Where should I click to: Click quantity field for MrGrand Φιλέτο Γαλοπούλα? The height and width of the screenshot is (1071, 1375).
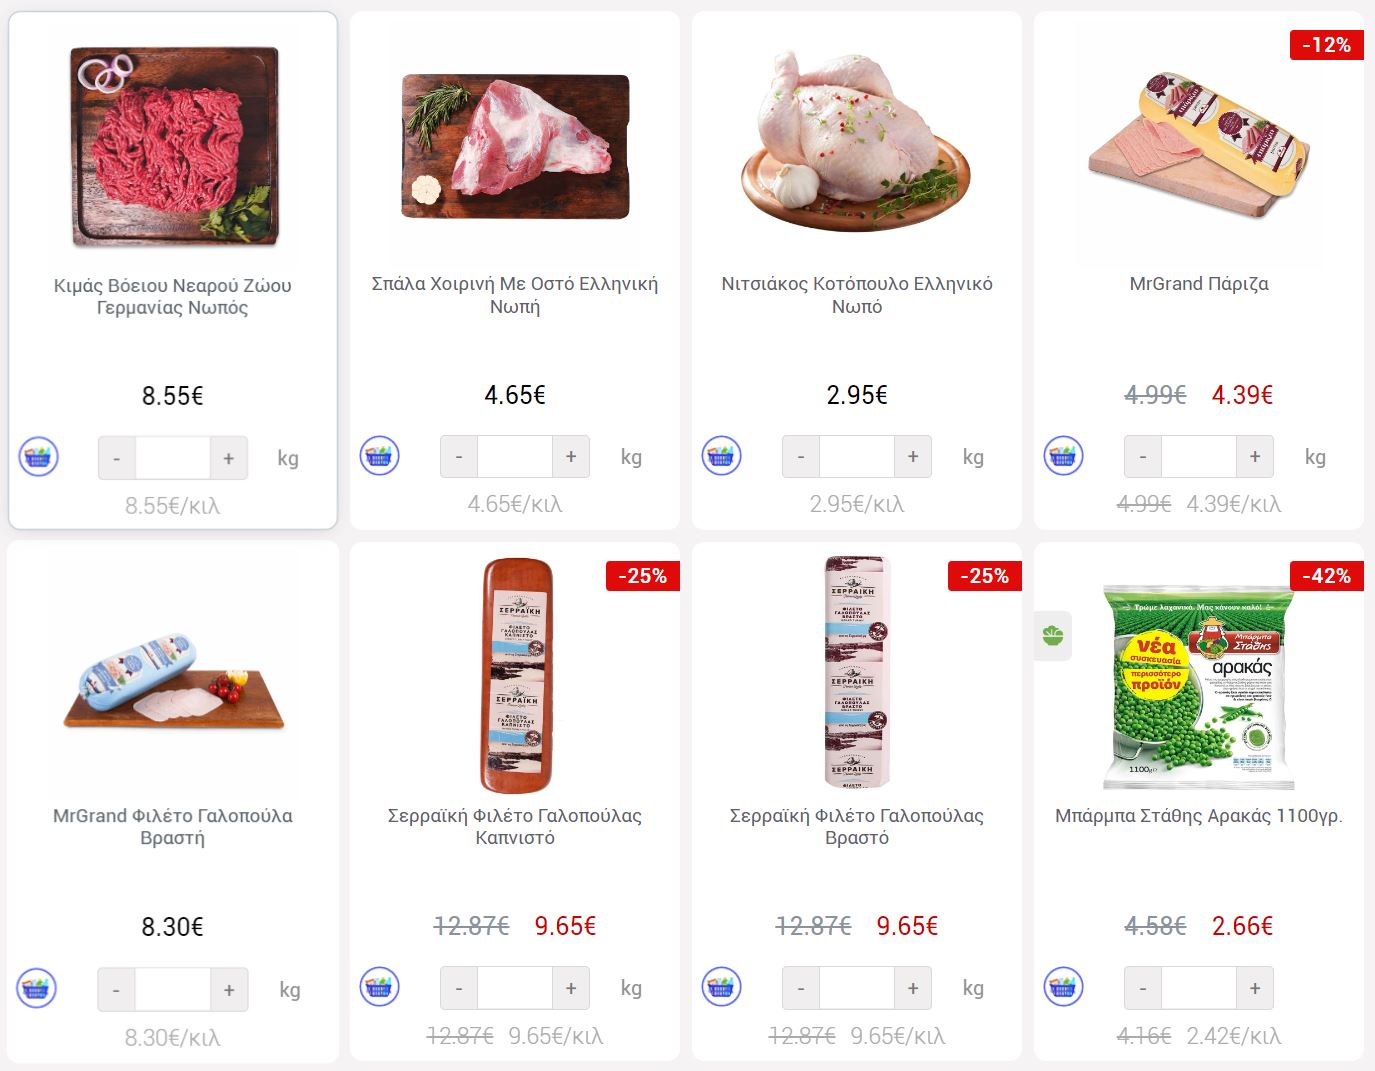[x=173, y=989]
